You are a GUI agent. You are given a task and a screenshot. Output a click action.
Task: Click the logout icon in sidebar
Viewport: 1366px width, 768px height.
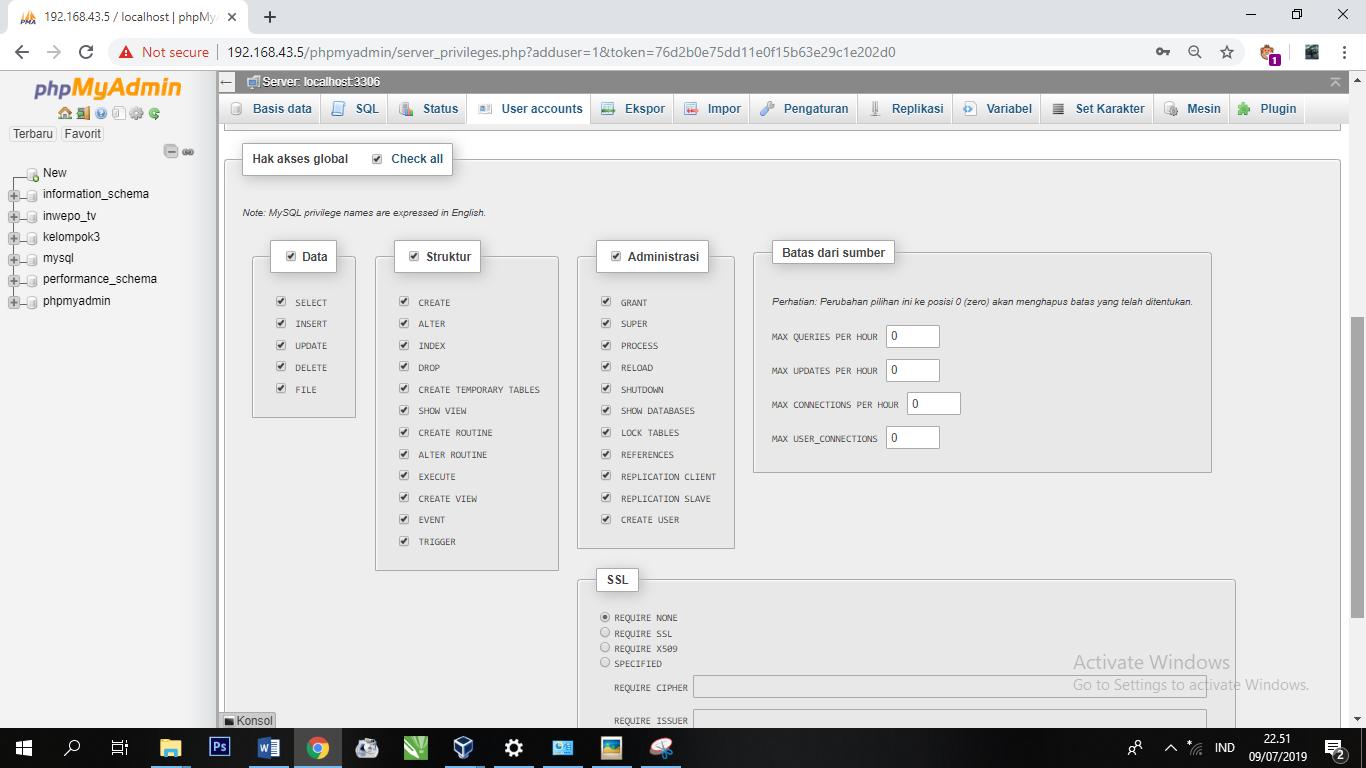(x=83, y=113)
